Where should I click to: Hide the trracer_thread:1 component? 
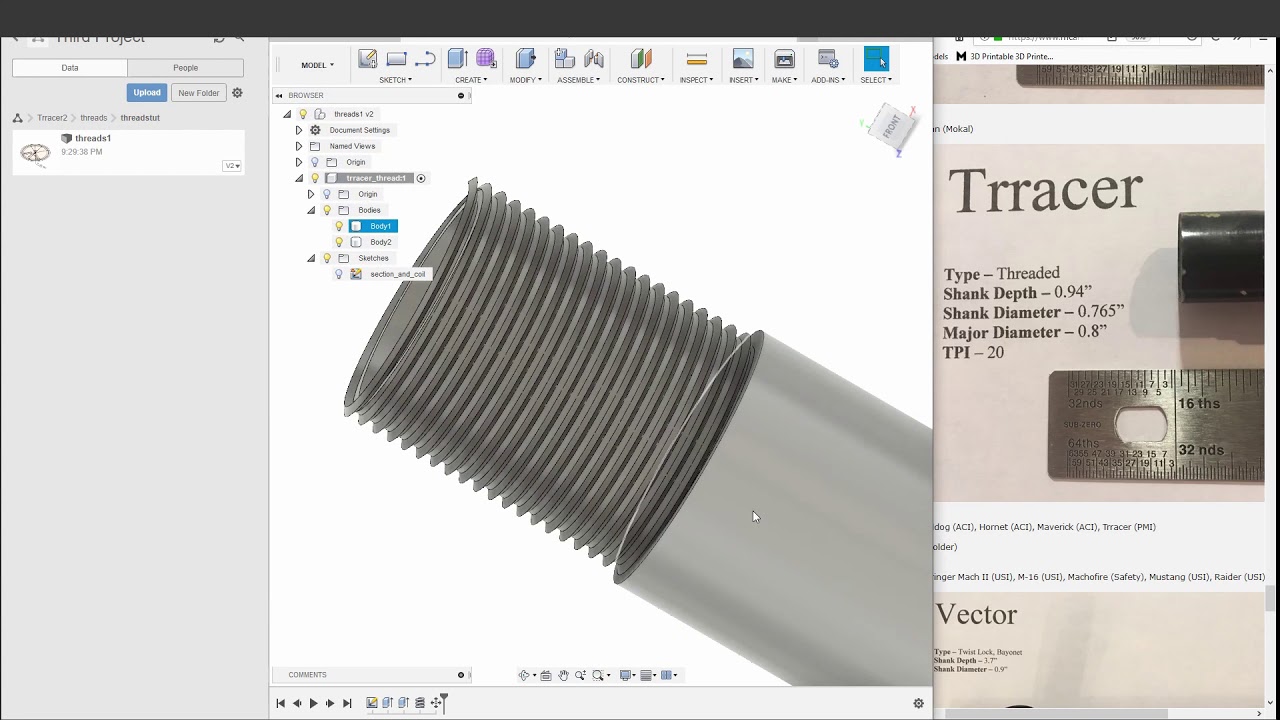pos(315,178)
